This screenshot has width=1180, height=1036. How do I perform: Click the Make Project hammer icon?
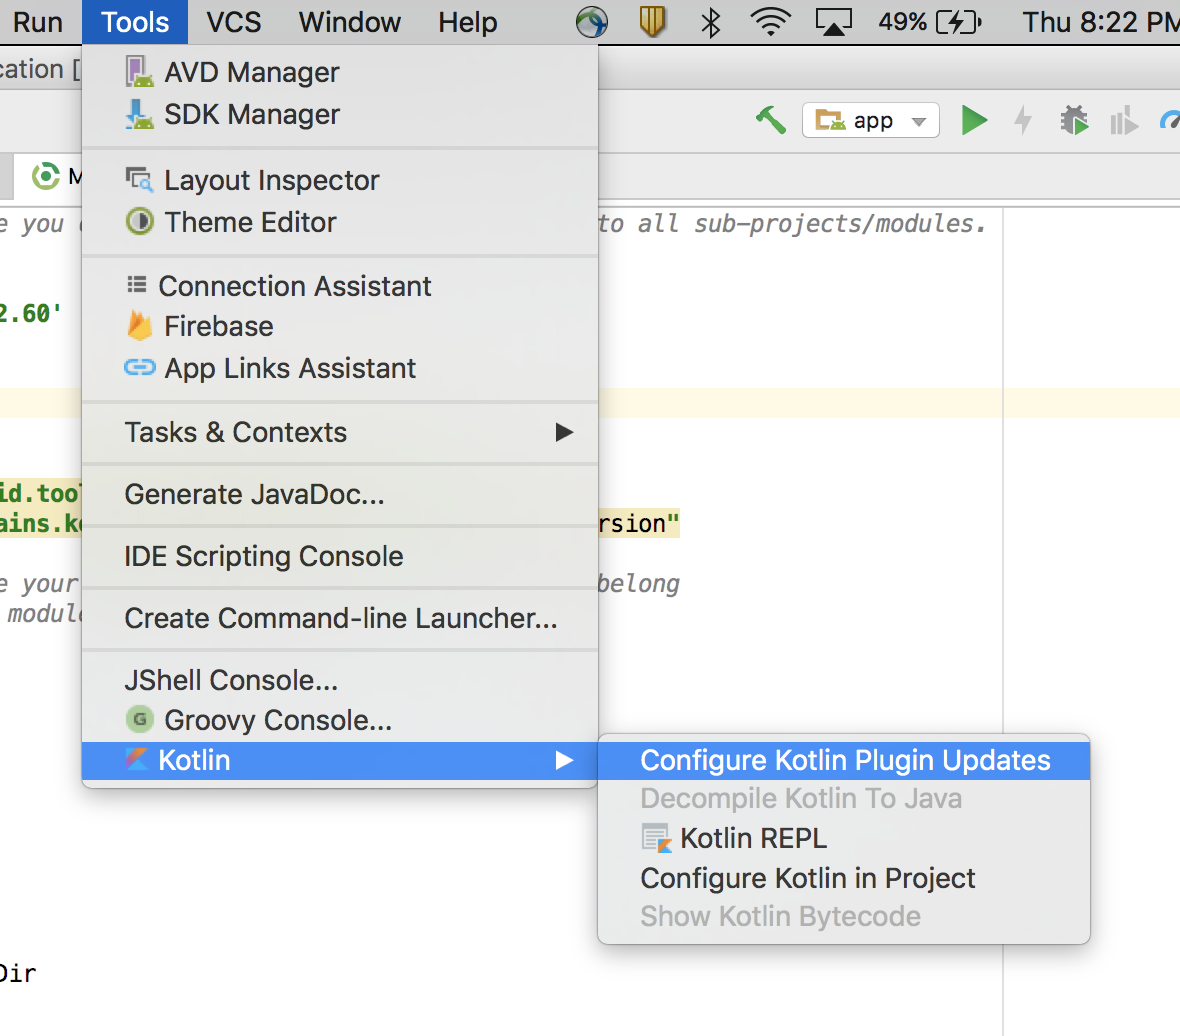771,120
